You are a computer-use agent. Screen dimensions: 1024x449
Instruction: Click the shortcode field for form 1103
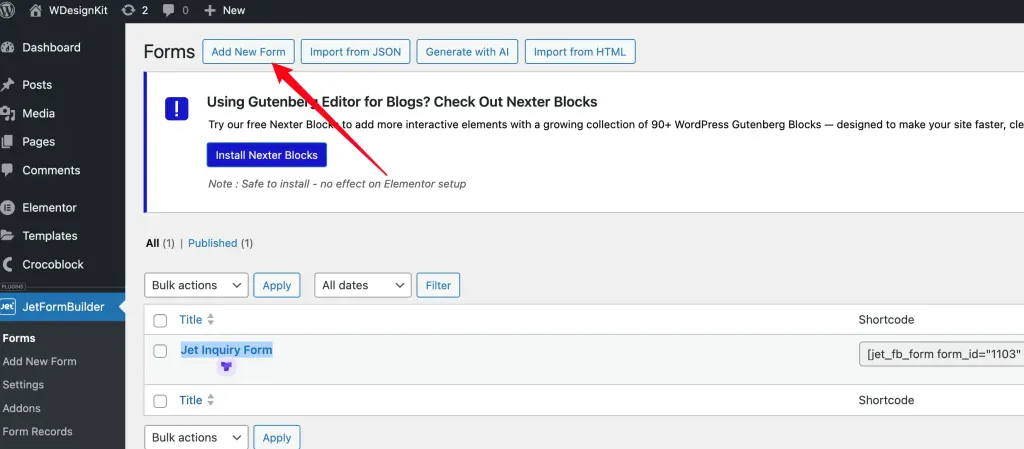(942, 354)
